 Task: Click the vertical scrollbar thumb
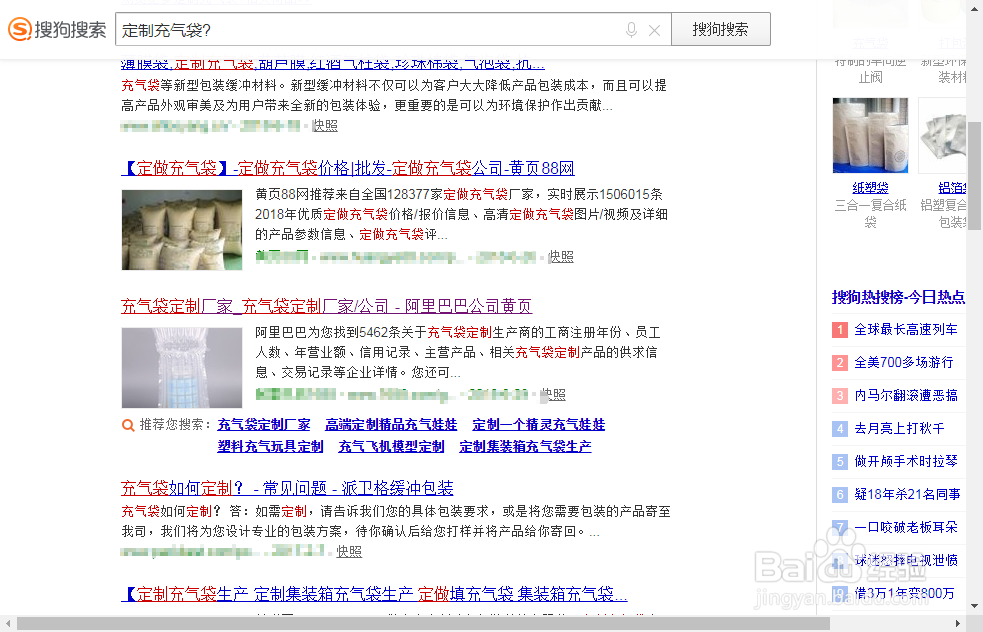[x=974, y=176]
